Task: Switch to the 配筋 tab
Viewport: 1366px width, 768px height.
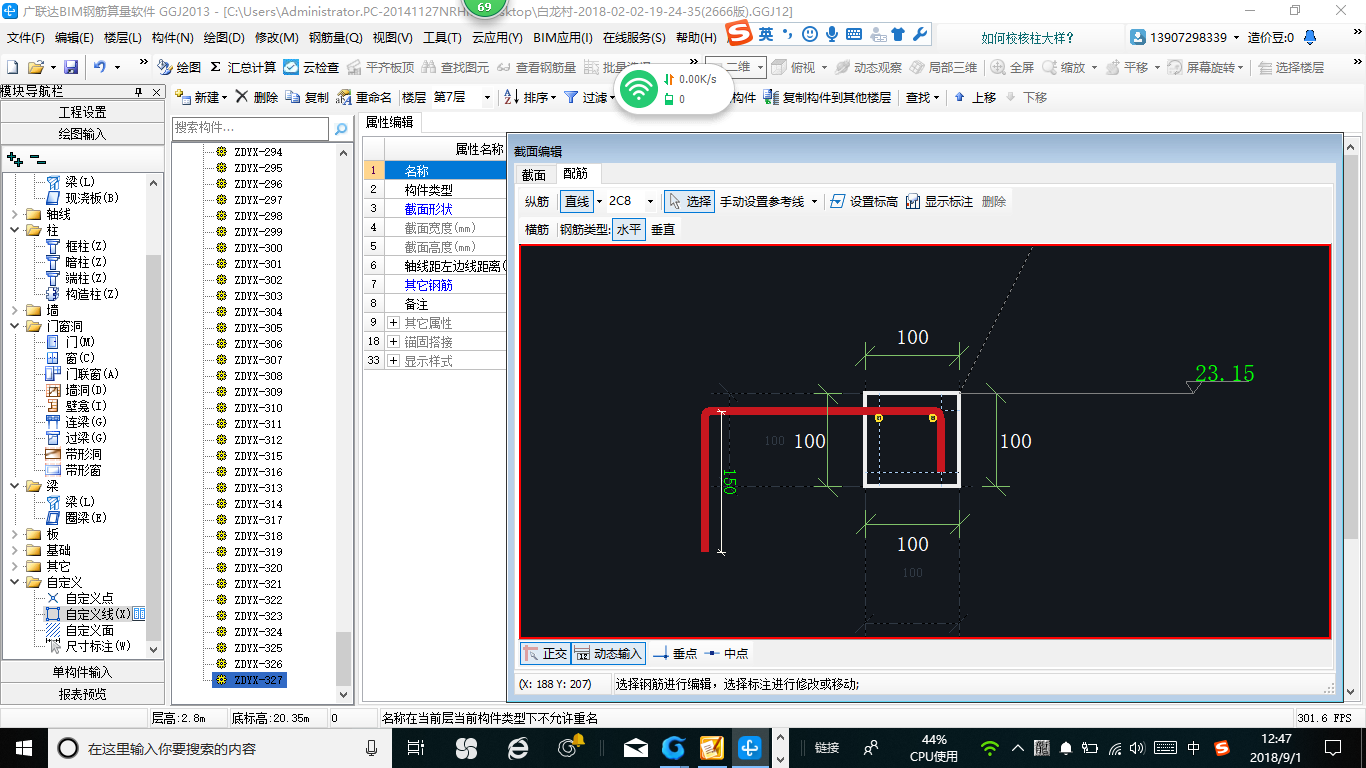Action: tap(576, 174)
